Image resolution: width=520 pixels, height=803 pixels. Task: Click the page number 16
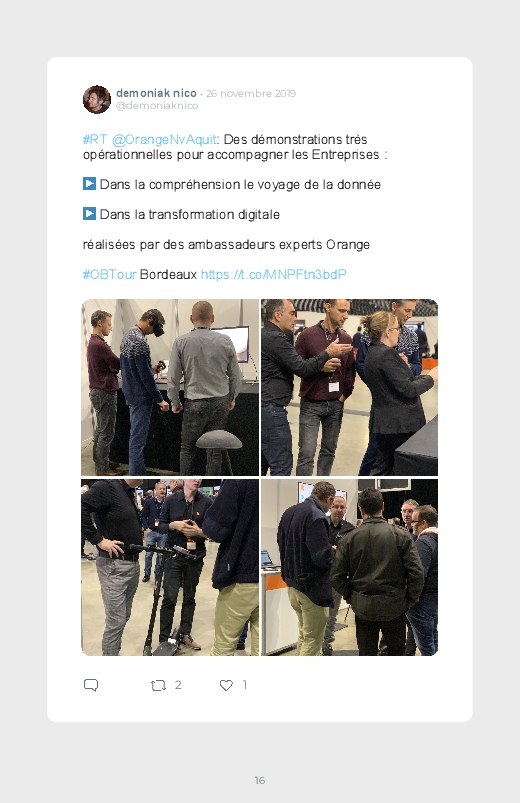tap(260, 780)
